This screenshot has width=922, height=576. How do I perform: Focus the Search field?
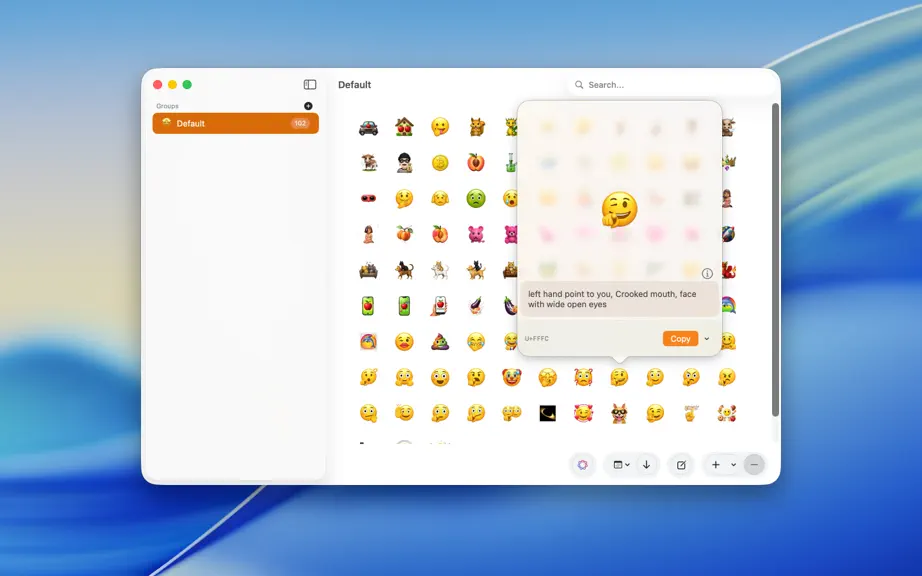pyautogui.click(x=670, y=85)
